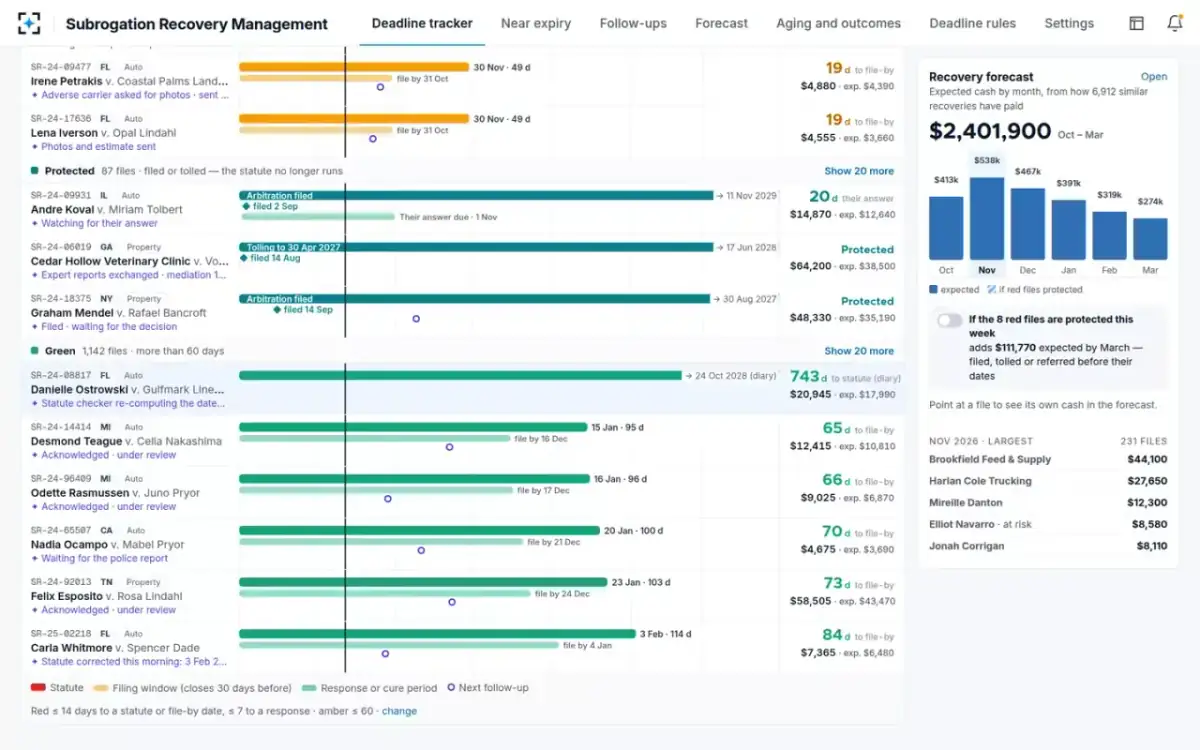Click Arbitration filed bar for Andre Koval
The height and width of the screenshot is (750, 1200).
pos(476,196)
